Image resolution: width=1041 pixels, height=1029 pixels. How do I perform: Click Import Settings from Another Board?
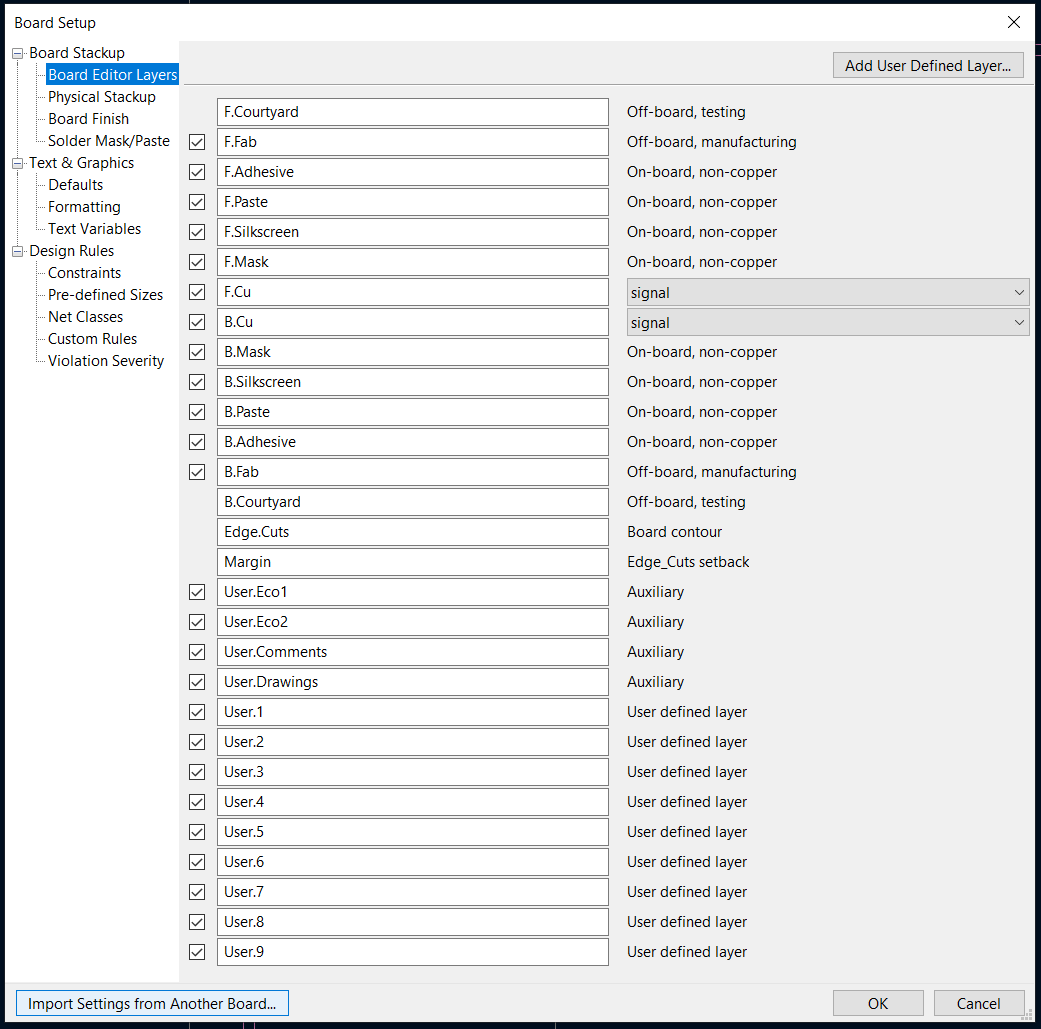point(152,1003)
